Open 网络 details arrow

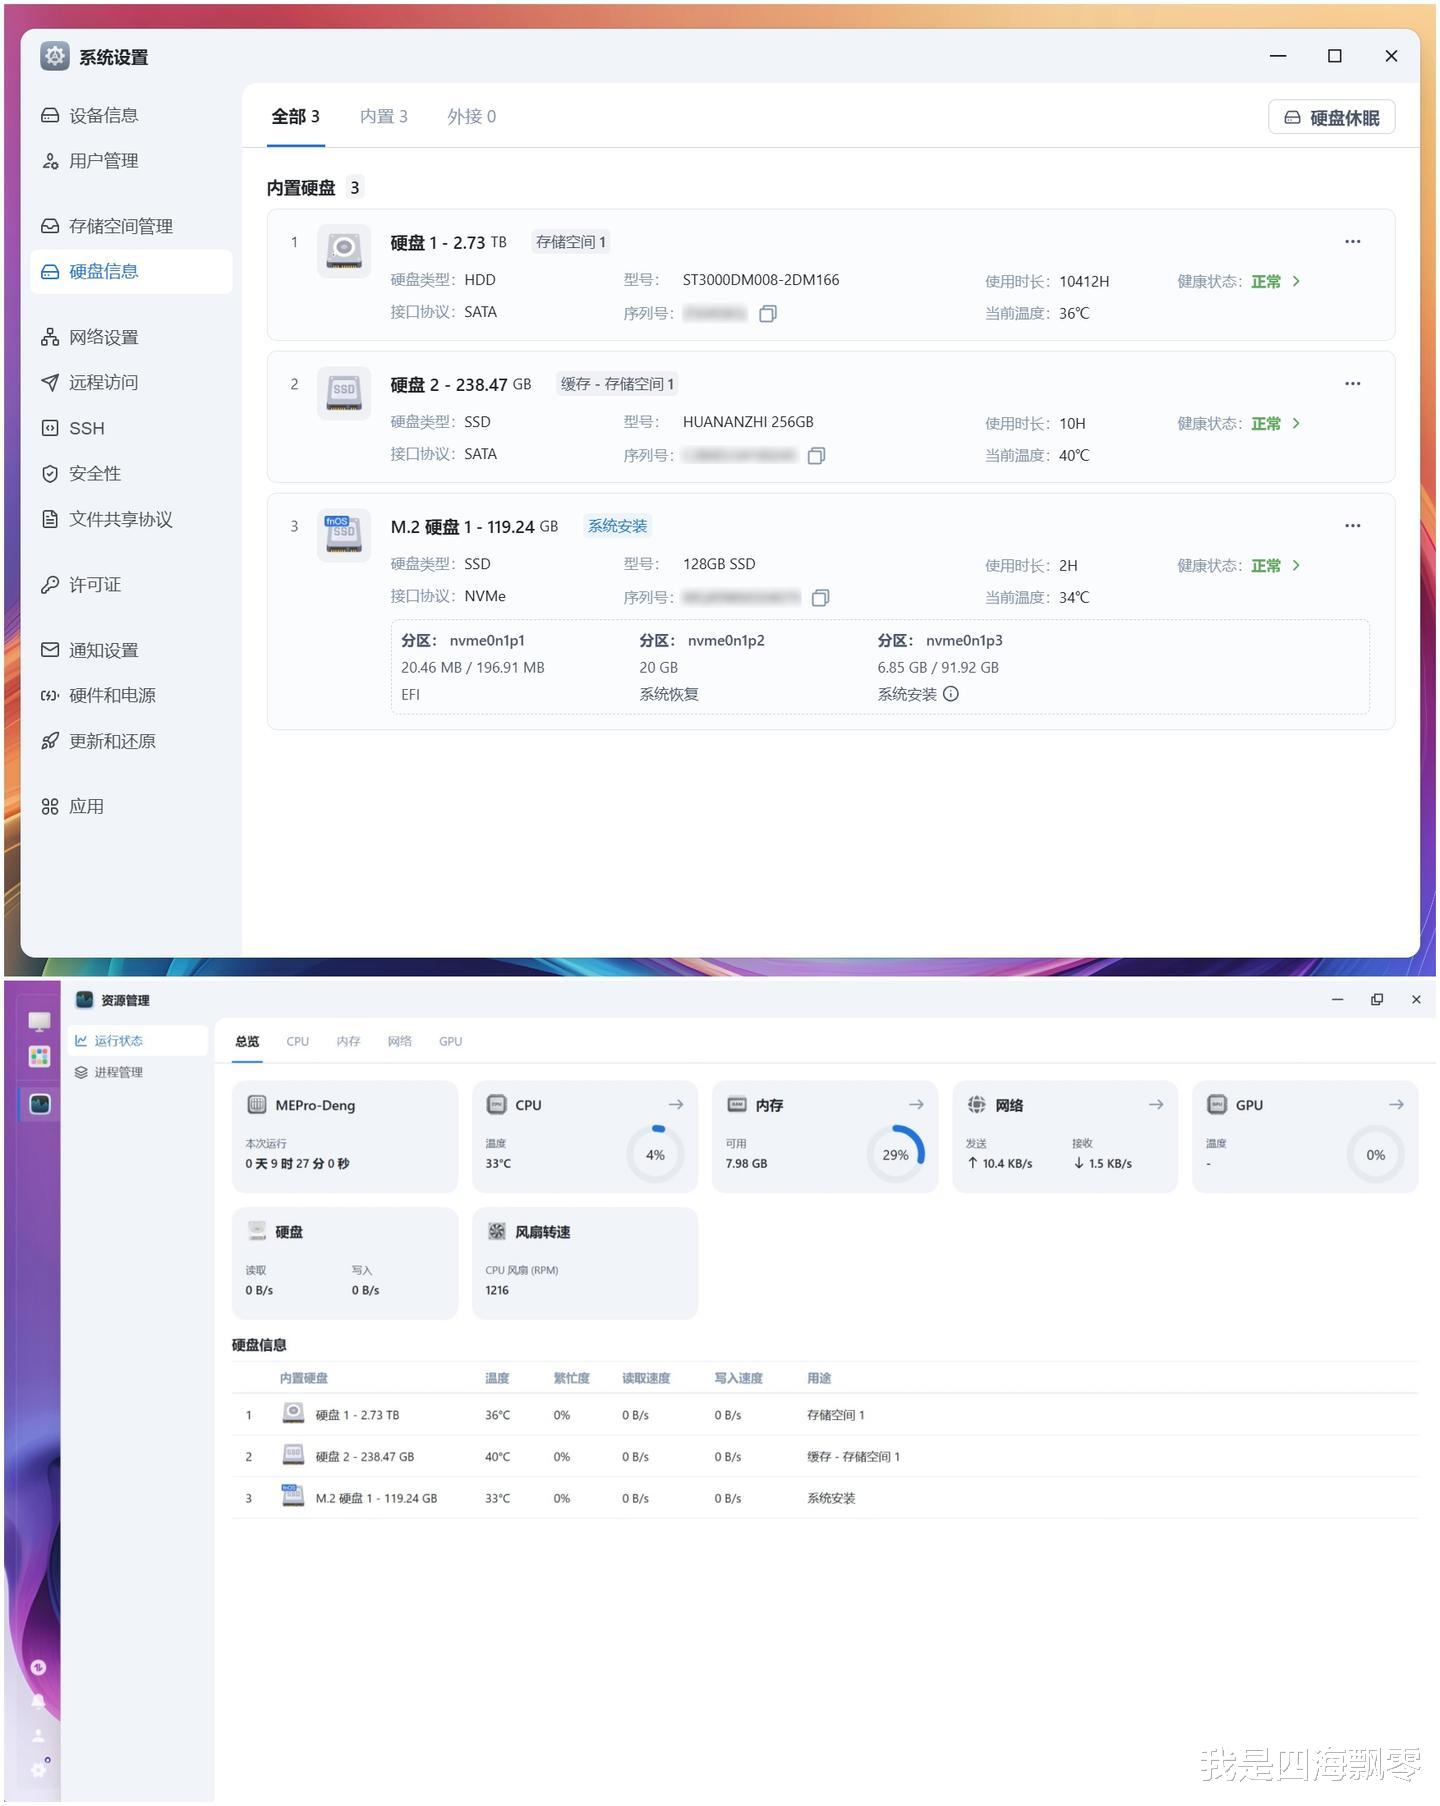[x=1156, y=1105]
